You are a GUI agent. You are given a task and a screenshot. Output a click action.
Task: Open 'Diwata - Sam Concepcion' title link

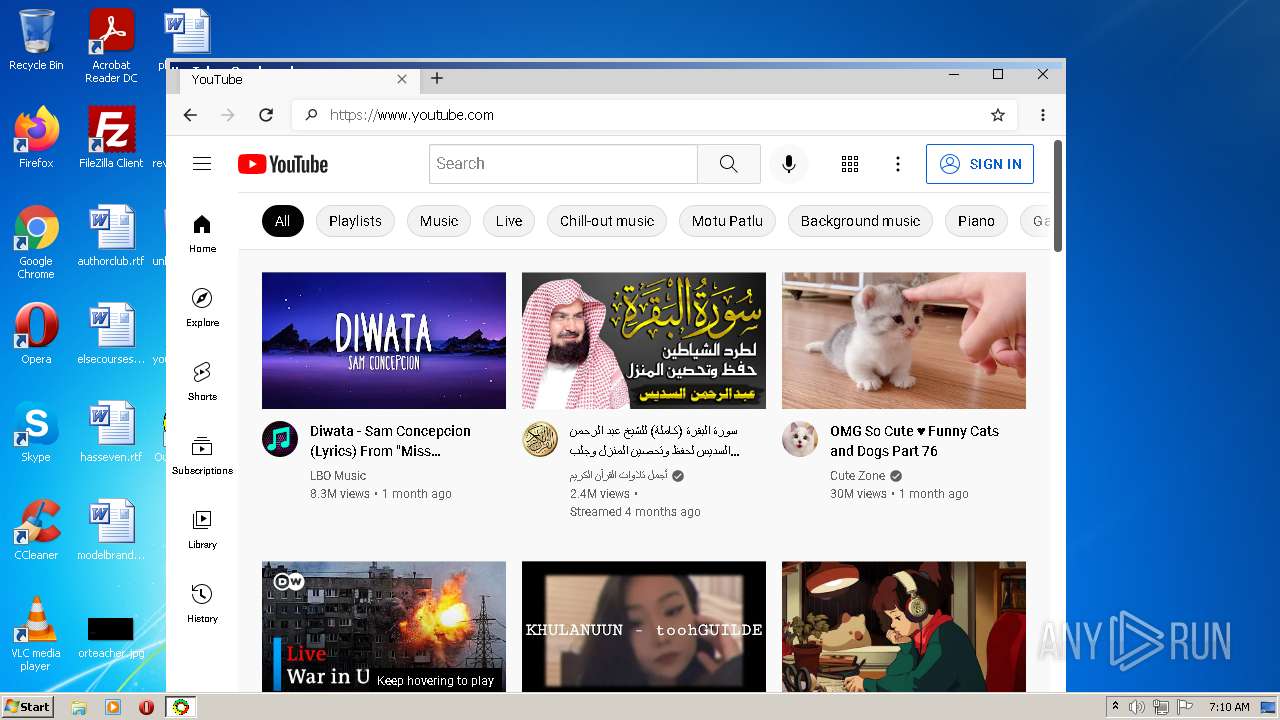coord(390,441)
